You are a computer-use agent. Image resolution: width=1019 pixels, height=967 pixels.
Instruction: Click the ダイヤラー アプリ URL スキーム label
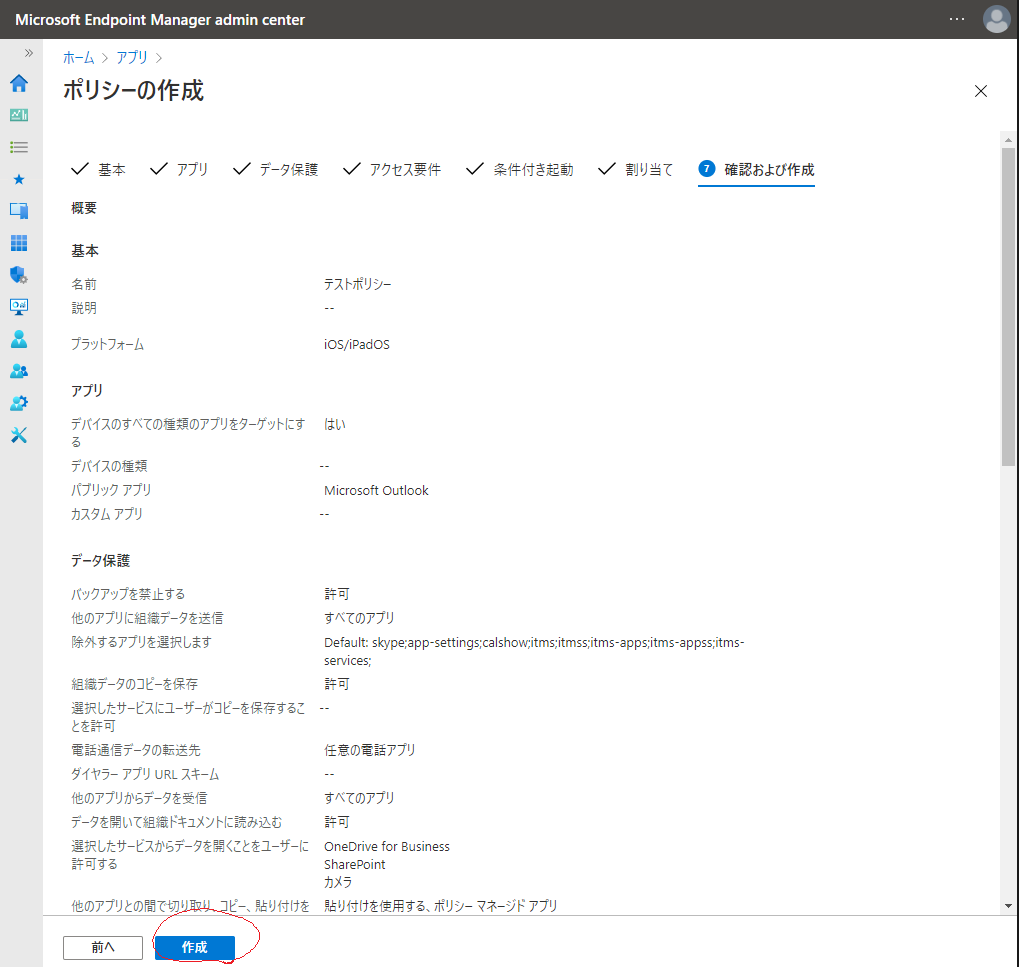pyautogui.click(x=145, y=774)
